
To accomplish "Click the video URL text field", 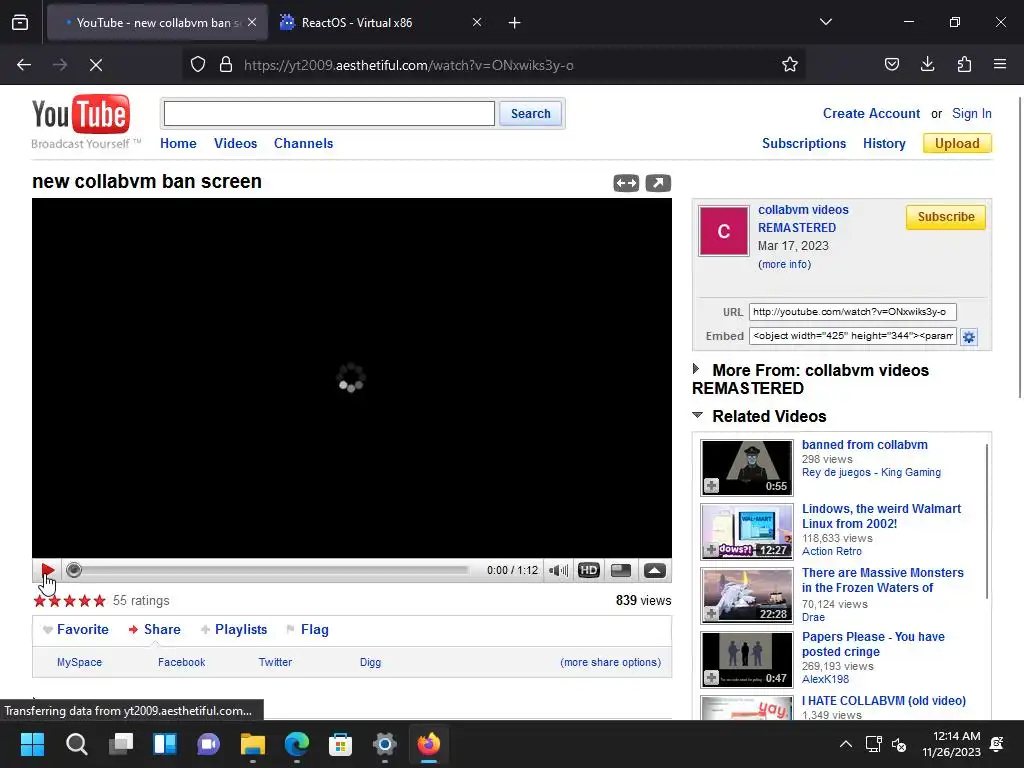I will (852, 312).
